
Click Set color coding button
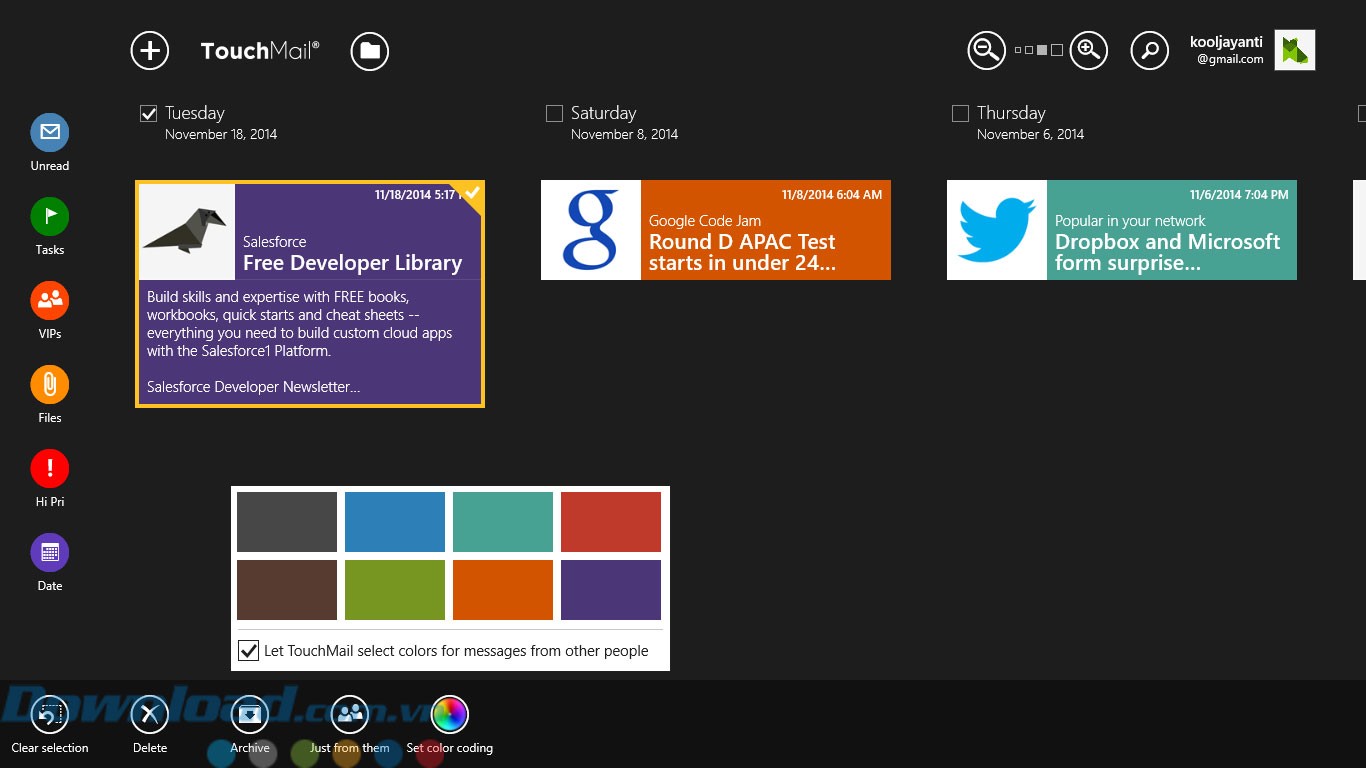450,715
